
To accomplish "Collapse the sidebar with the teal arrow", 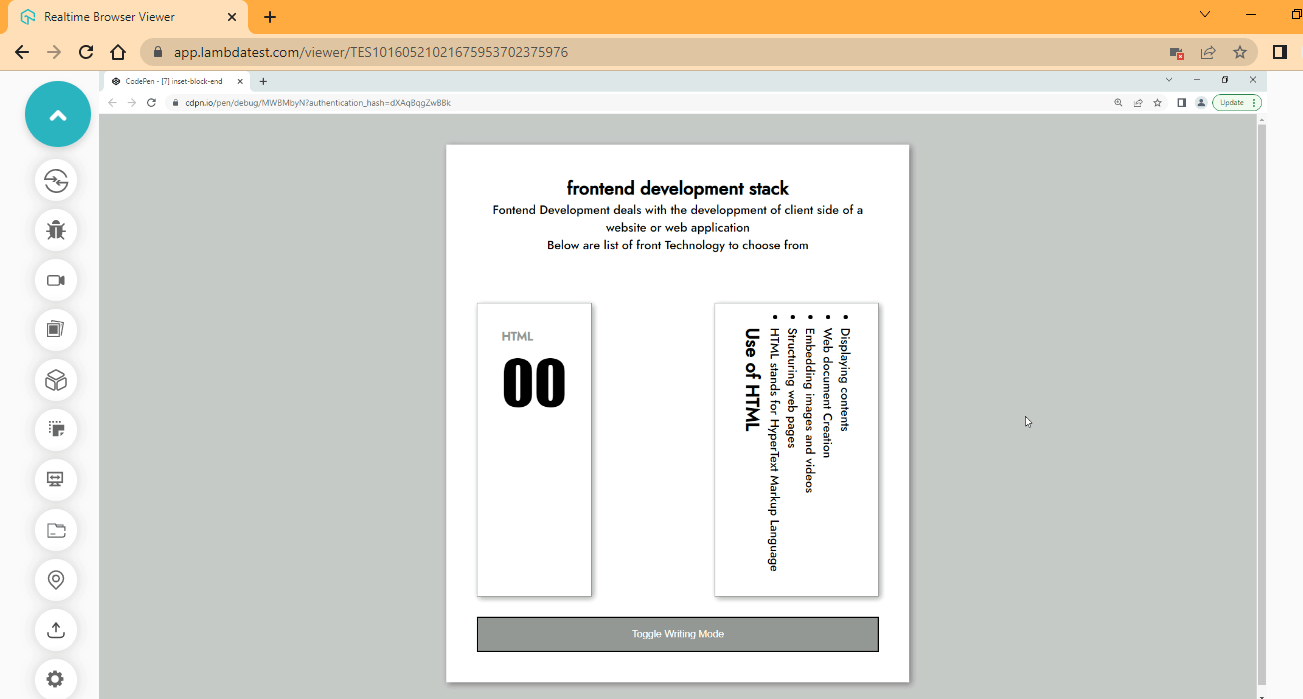I will [x=57, y=114].
